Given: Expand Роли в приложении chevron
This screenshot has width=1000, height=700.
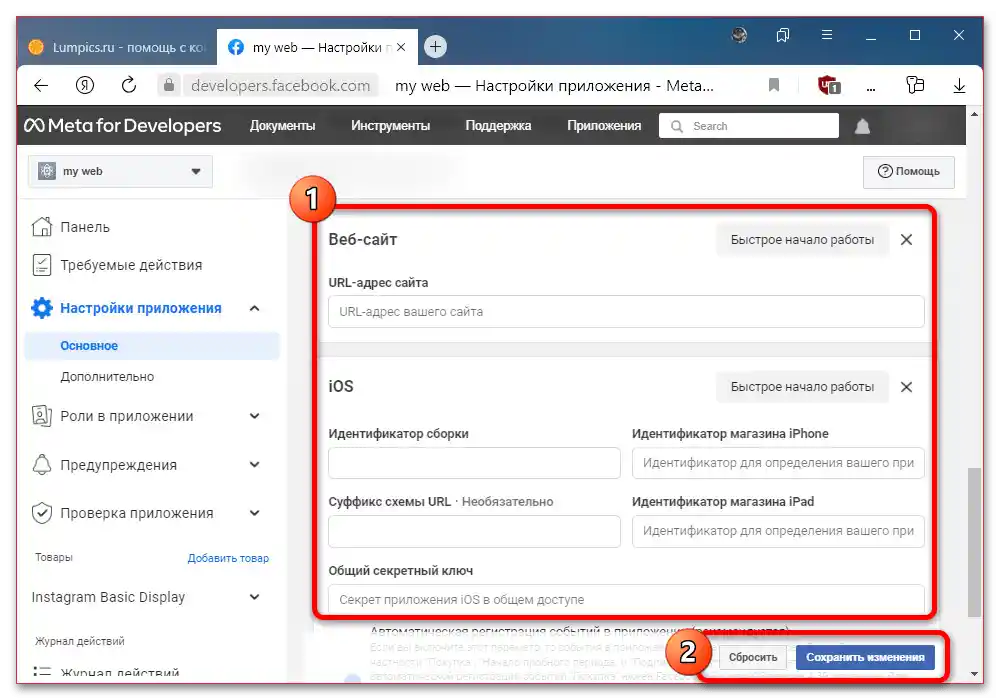Looking at the screenshot, I should [x=254, y=416].
